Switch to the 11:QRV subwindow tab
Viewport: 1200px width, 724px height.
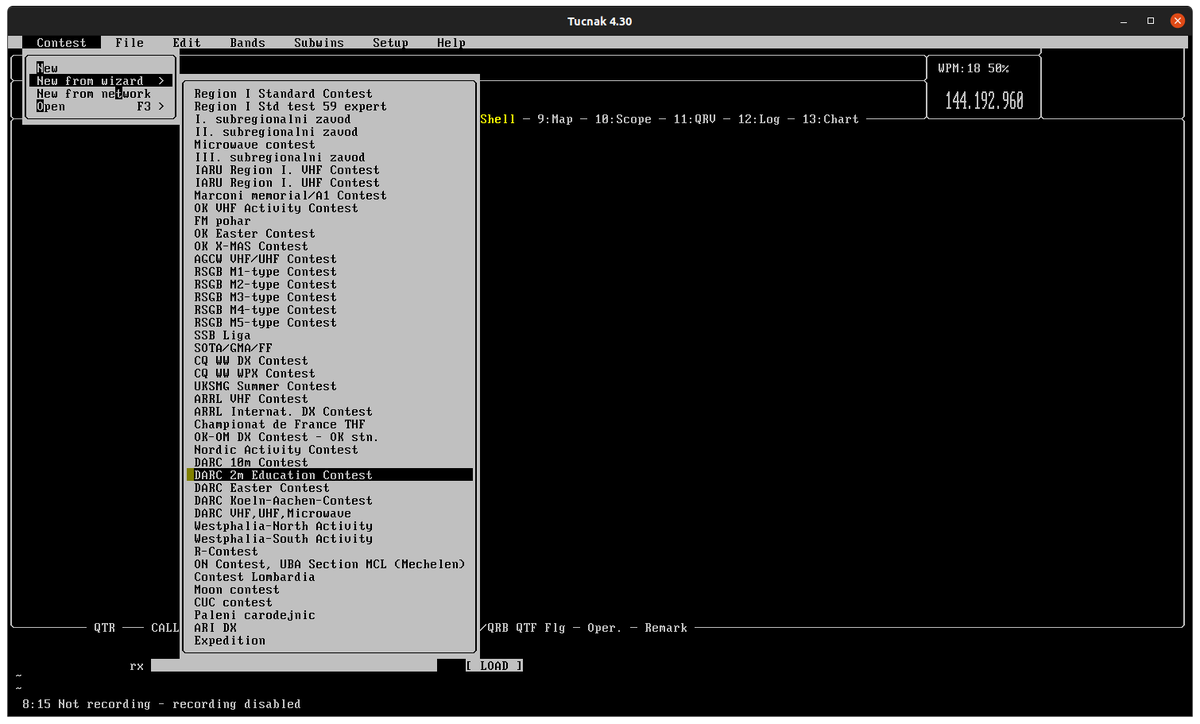coord(695,119)
